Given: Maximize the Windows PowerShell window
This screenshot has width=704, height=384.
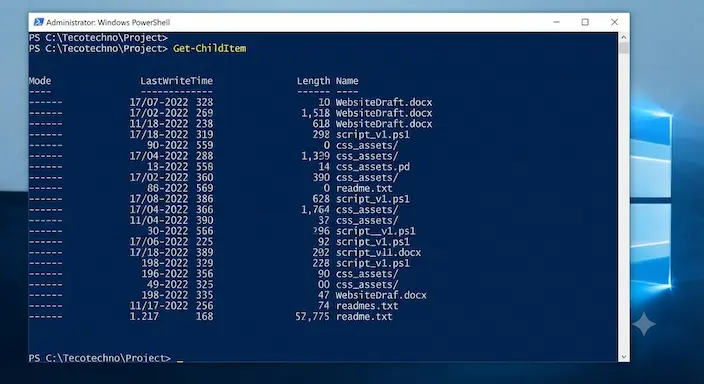Looking at the screenshot, I should tap(585, 22).
